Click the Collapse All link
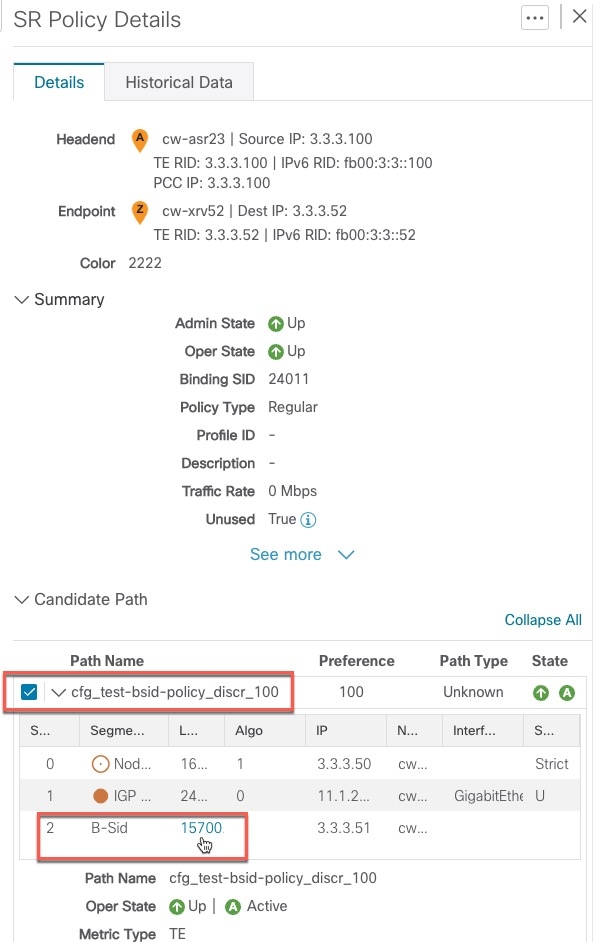The image size is (593, 942). pyautogui.click(x=543, y=620)
